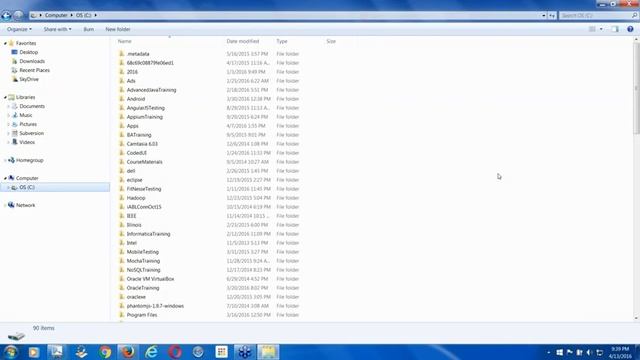Launch Google Chrome from taskbar

[105, 352]
